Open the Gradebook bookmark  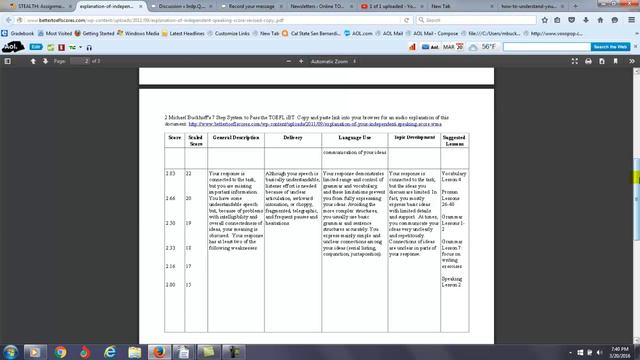(18, 33)
